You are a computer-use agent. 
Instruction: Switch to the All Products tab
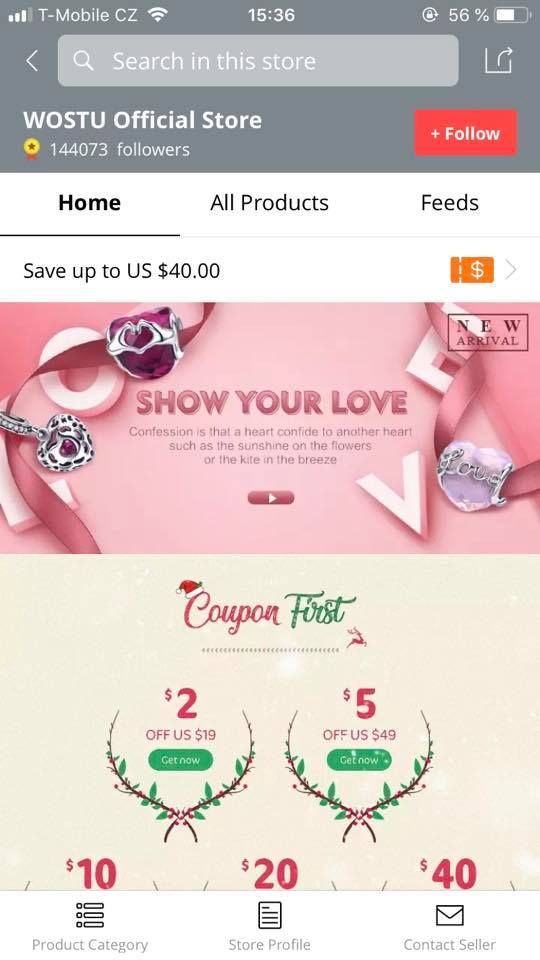click(x=269, y=203)
